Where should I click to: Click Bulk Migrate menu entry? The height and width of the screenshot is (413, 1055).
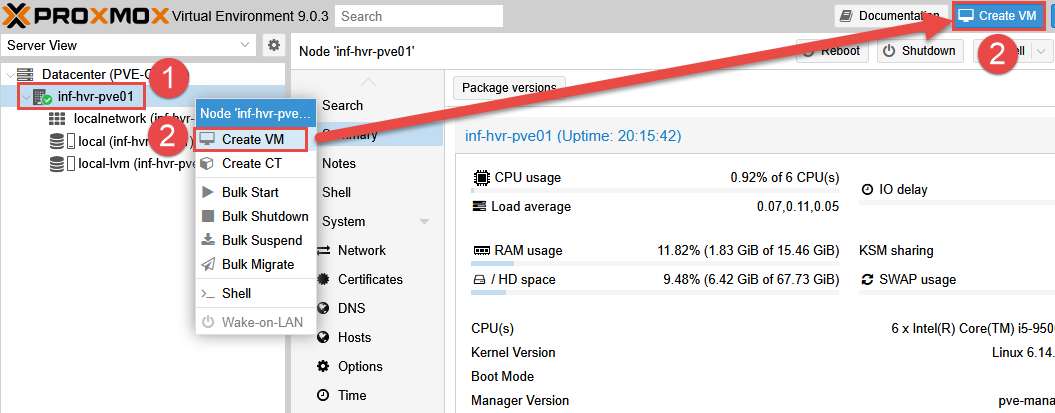click(257, 265)
